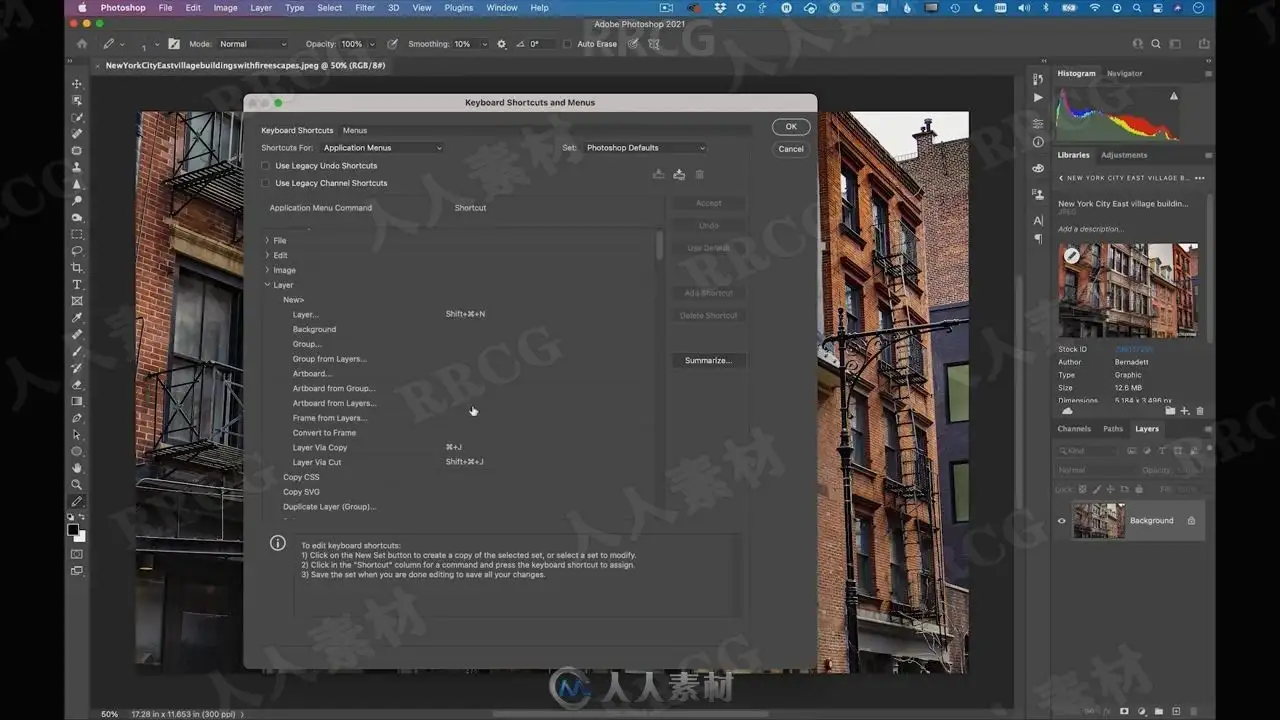
Task: Switch to the Paths tab
Action: [x=1113, y=429]
